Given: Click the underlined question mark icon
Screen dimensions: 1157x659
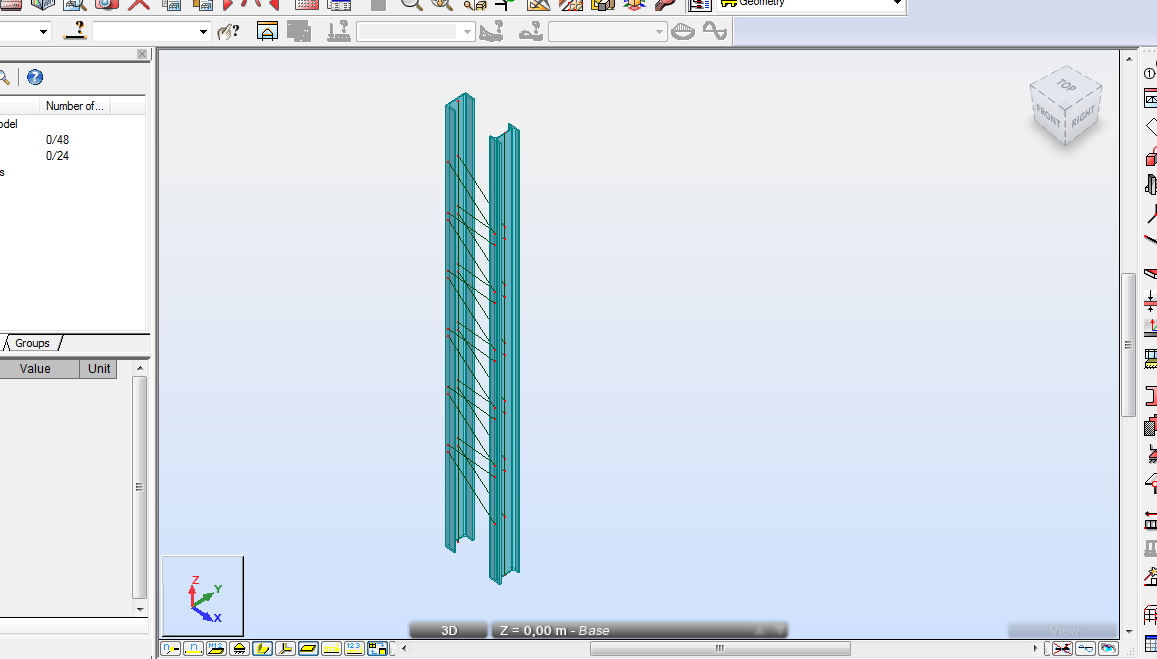Looking at the screenshot, I should pyautogui.click(x=75, y=31).
